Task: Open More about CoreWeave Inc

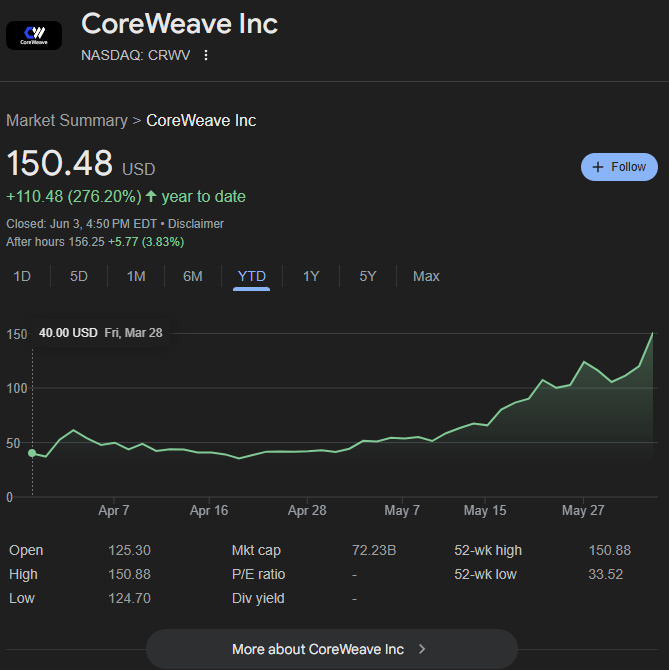Action: [332, 649]
